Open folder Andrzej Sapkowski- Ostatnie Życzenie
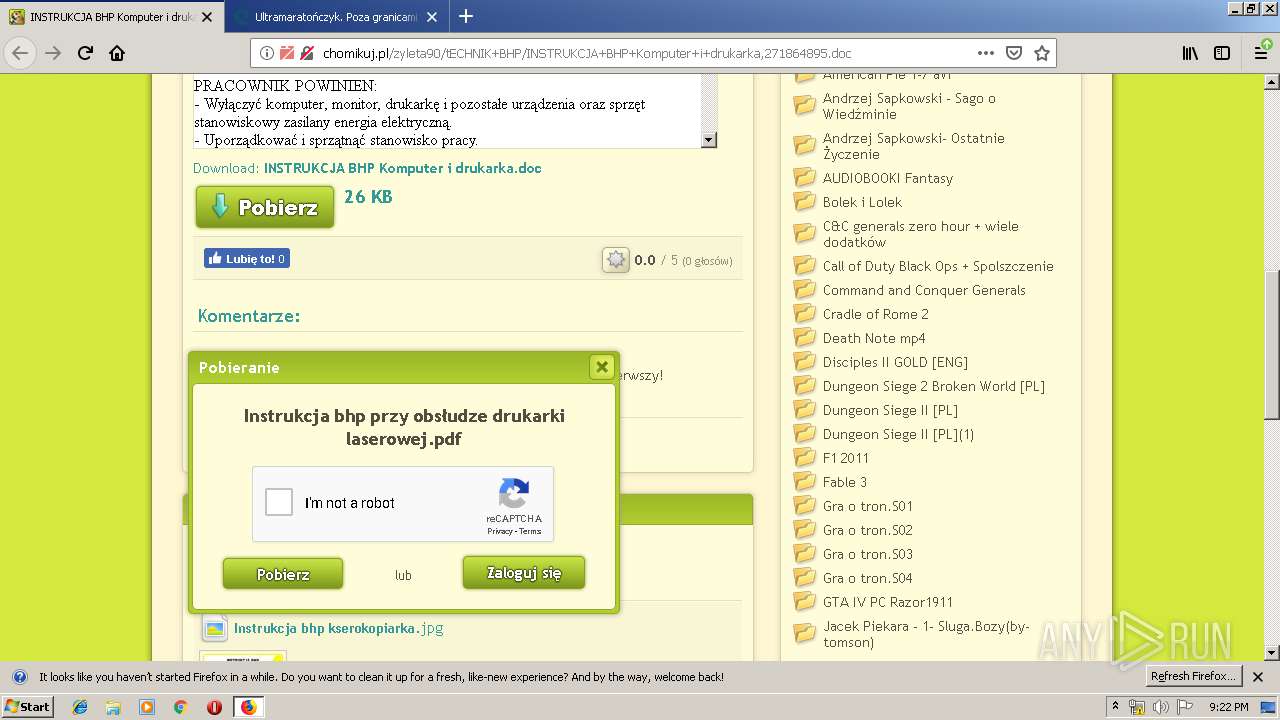The height and width of the screenshot is (720, 1280). click(913, 146)
